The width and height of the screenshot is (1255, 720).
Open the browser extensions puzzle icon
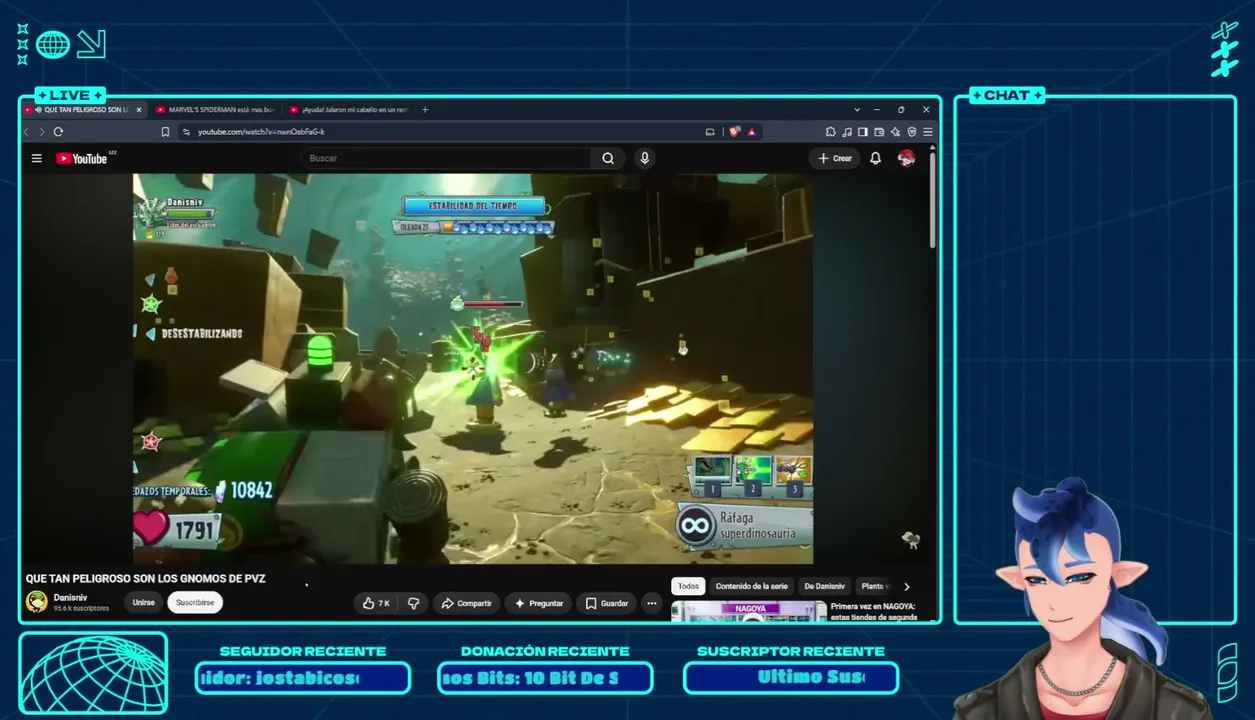(830, 132)
